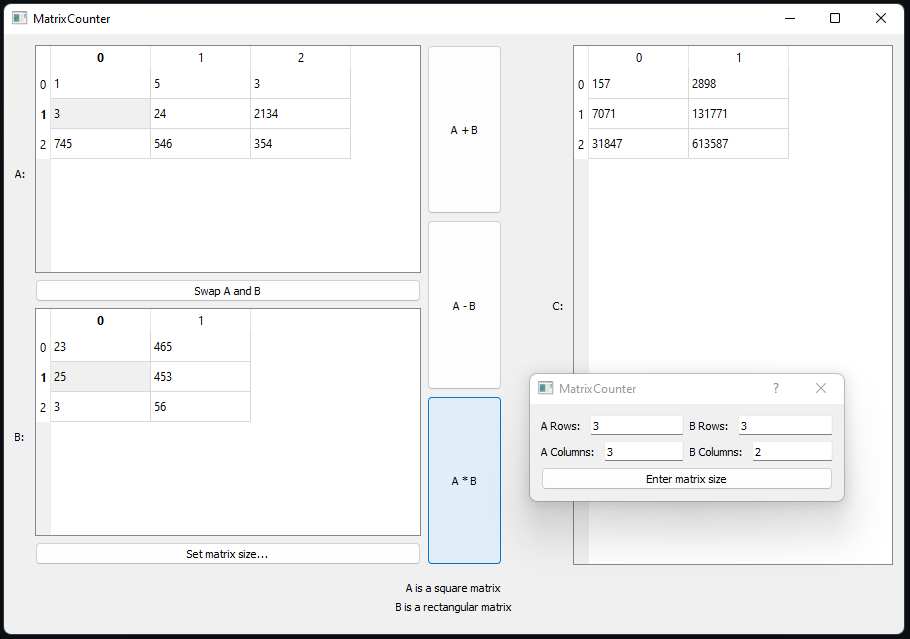Click the 'A is a square matrix' status text
The height and width of the screenshot is (639, 910).
453,588
